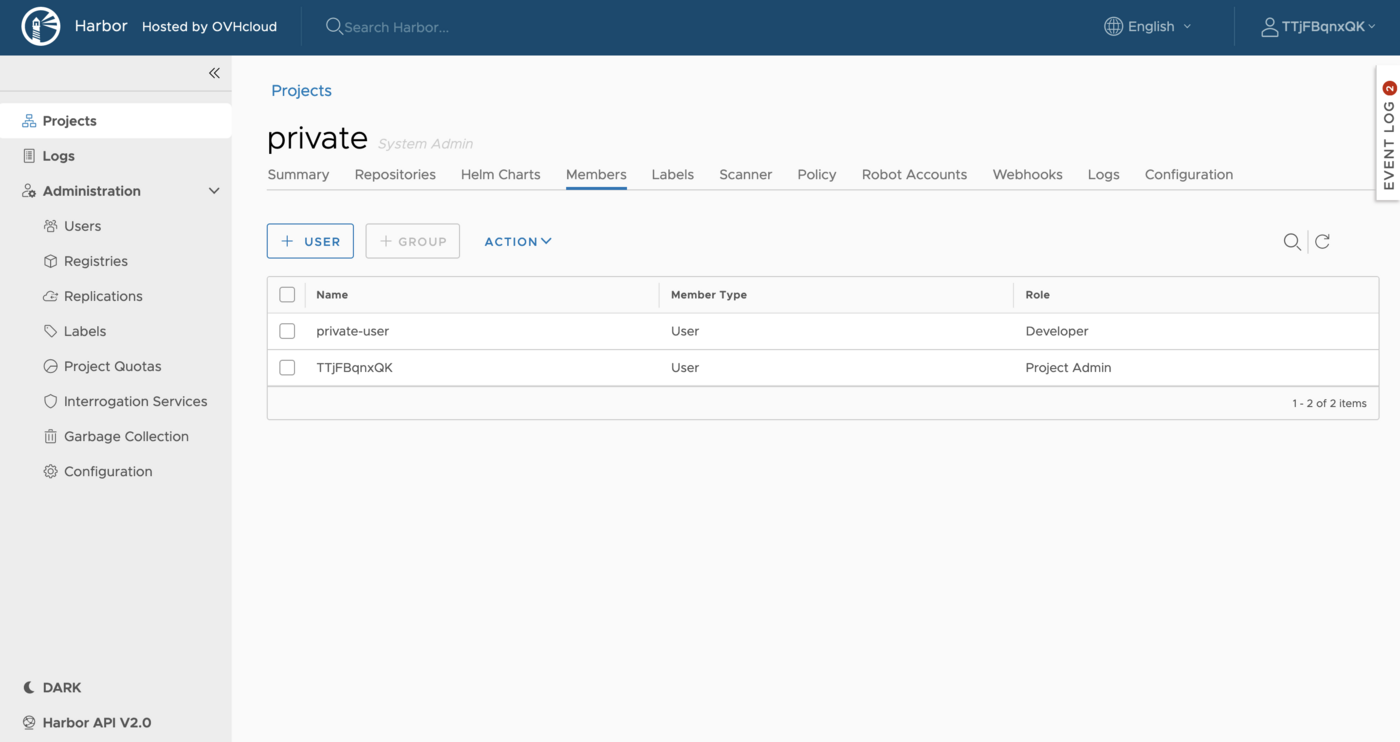
Task: Select the Registries icon in the sidebar
Action: coord(51,261)
